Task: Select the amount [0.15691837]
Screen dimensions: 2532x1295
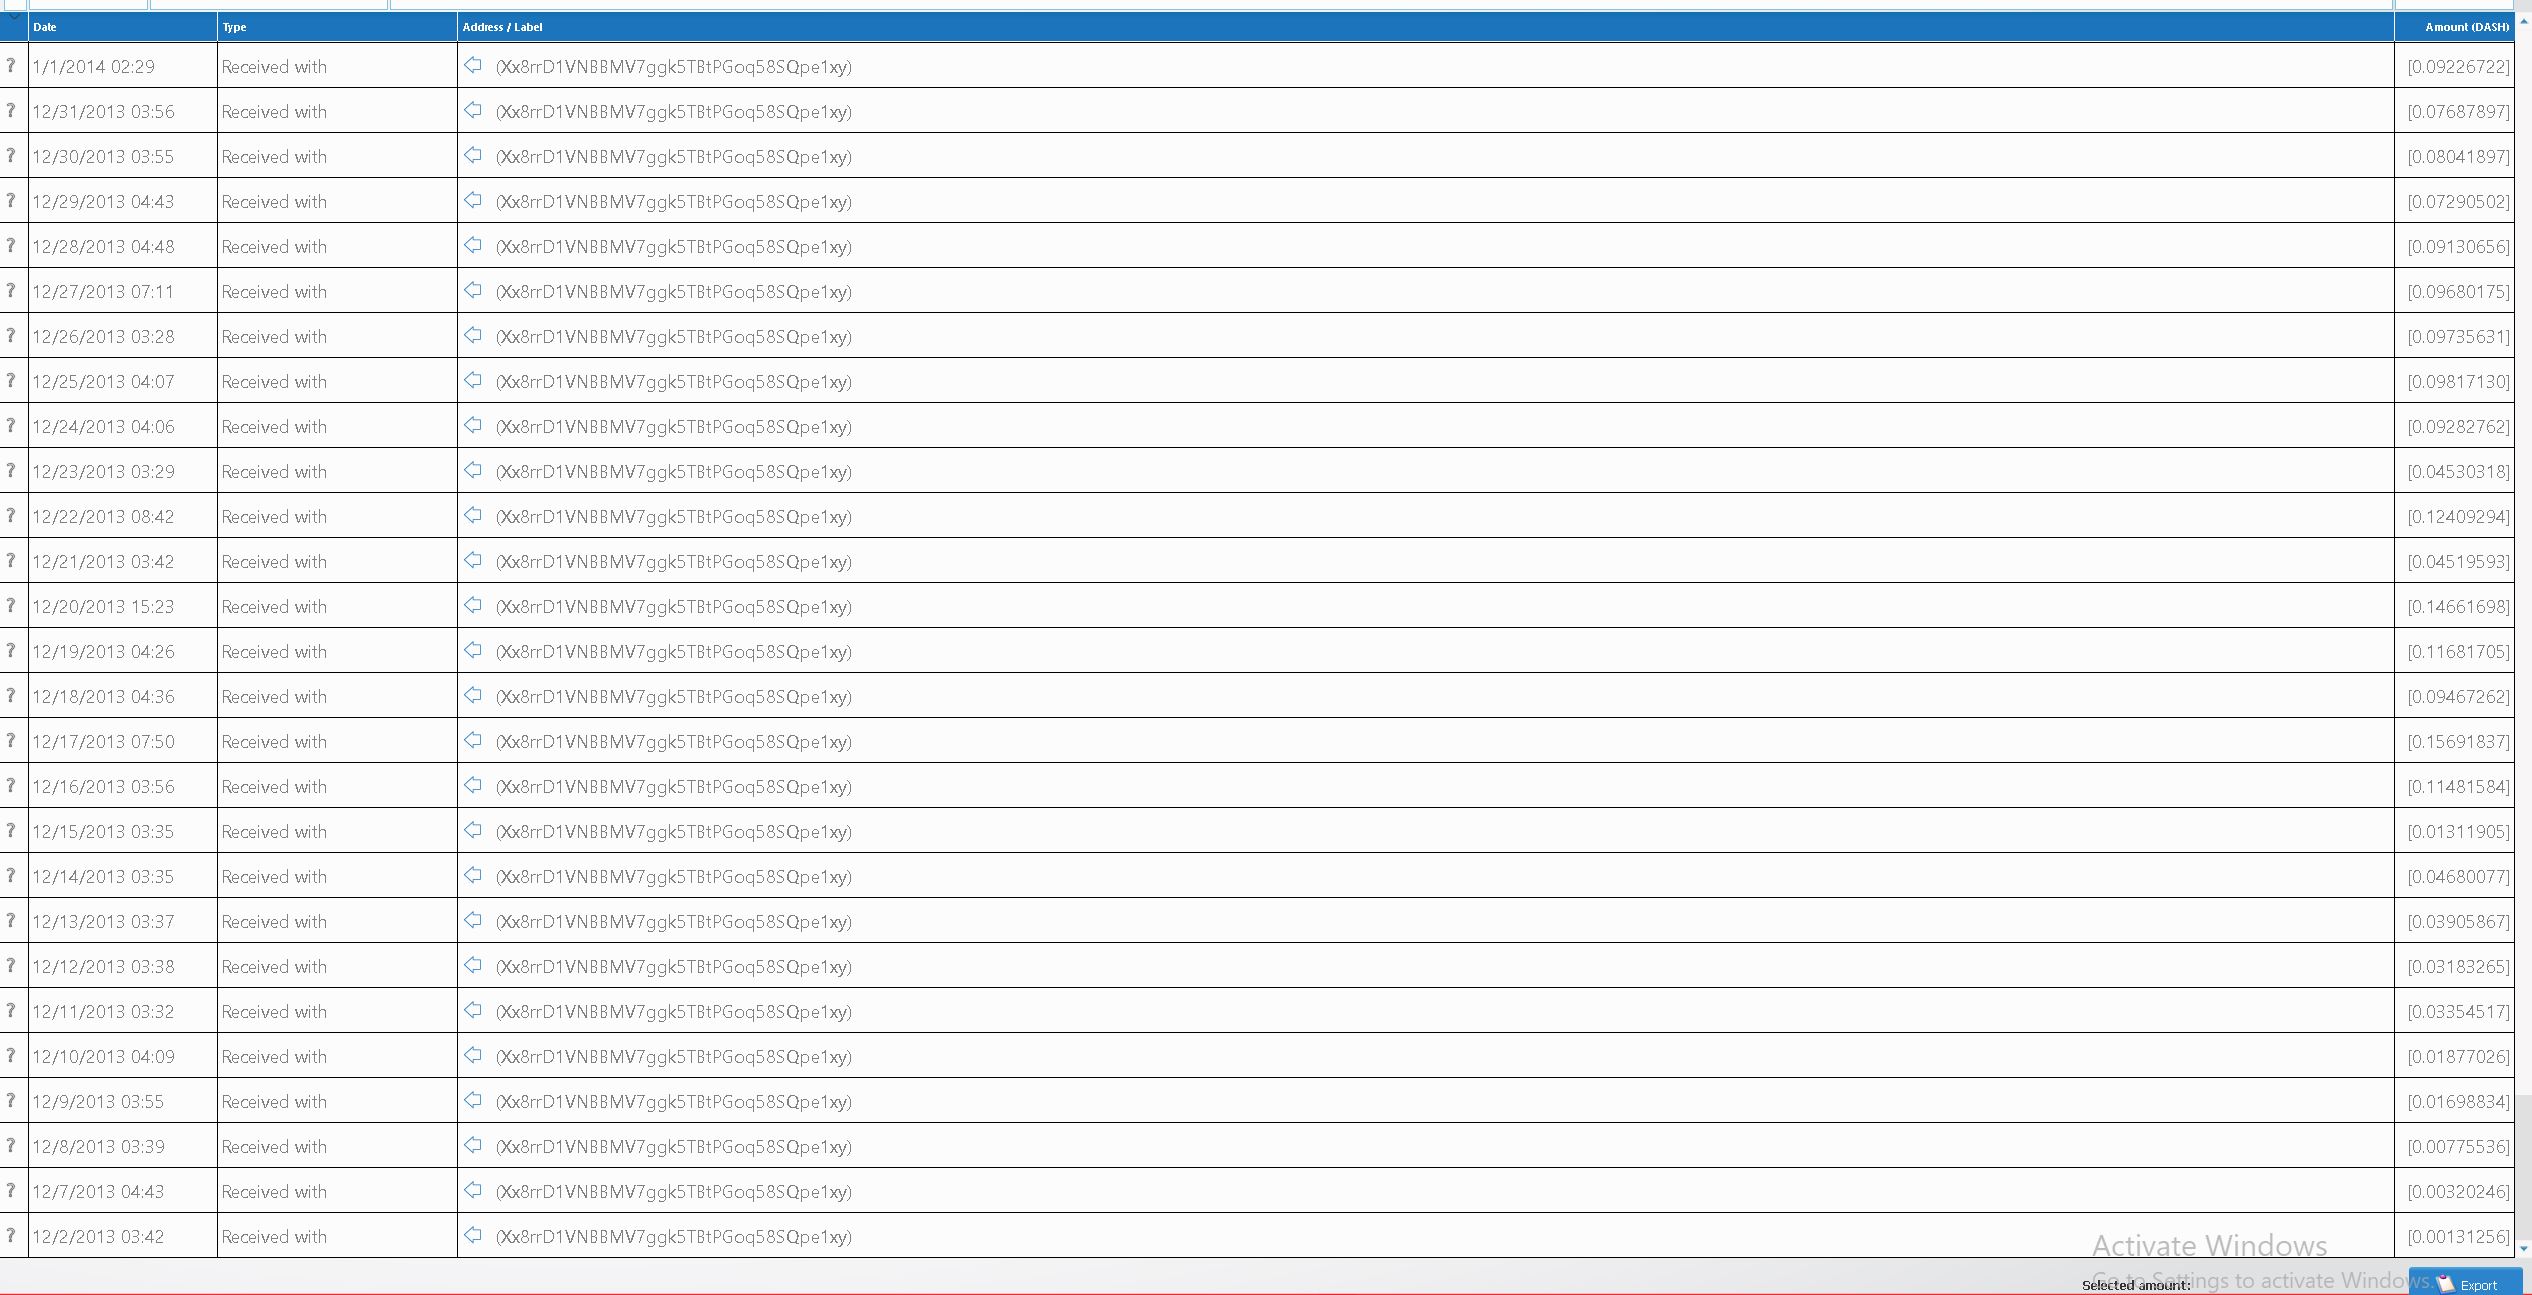Action: click(2458, 742)
